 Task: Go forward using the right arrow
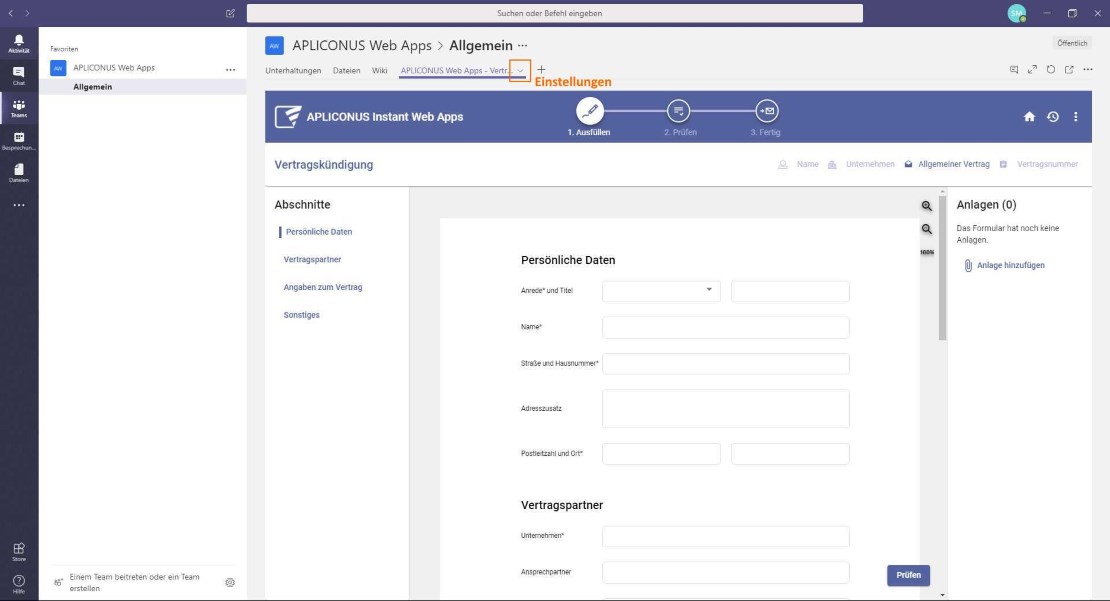(x=27, y=13)
